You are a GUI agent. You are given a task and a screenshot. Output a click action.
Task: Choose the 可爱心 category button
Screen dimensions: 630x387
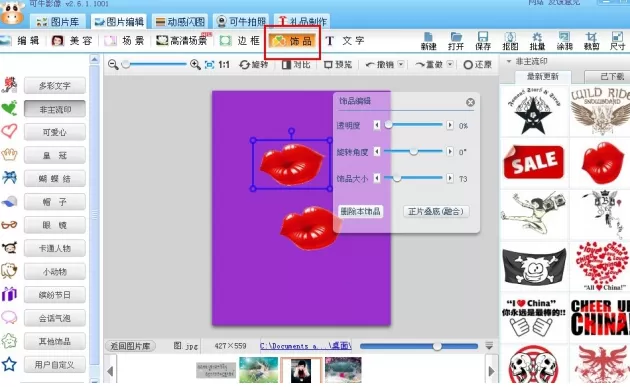pos(55,132)
